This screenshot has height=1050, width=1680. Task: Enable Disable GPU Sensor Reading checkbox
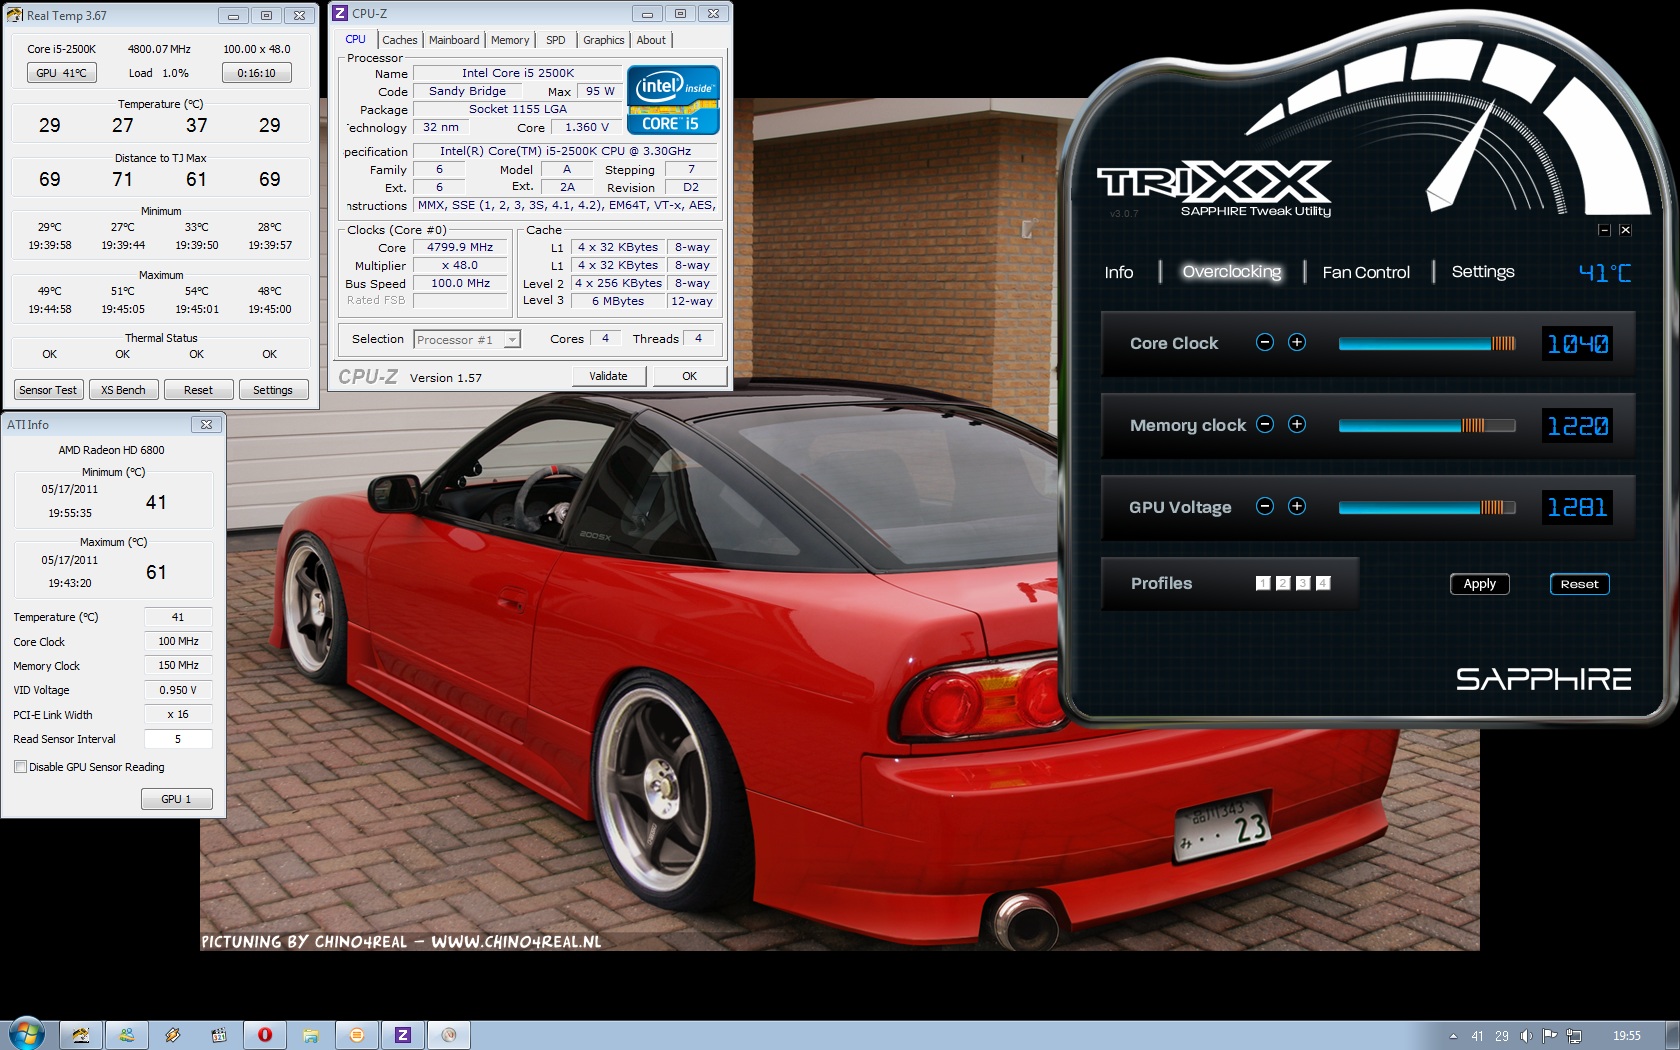coord(20,767)
